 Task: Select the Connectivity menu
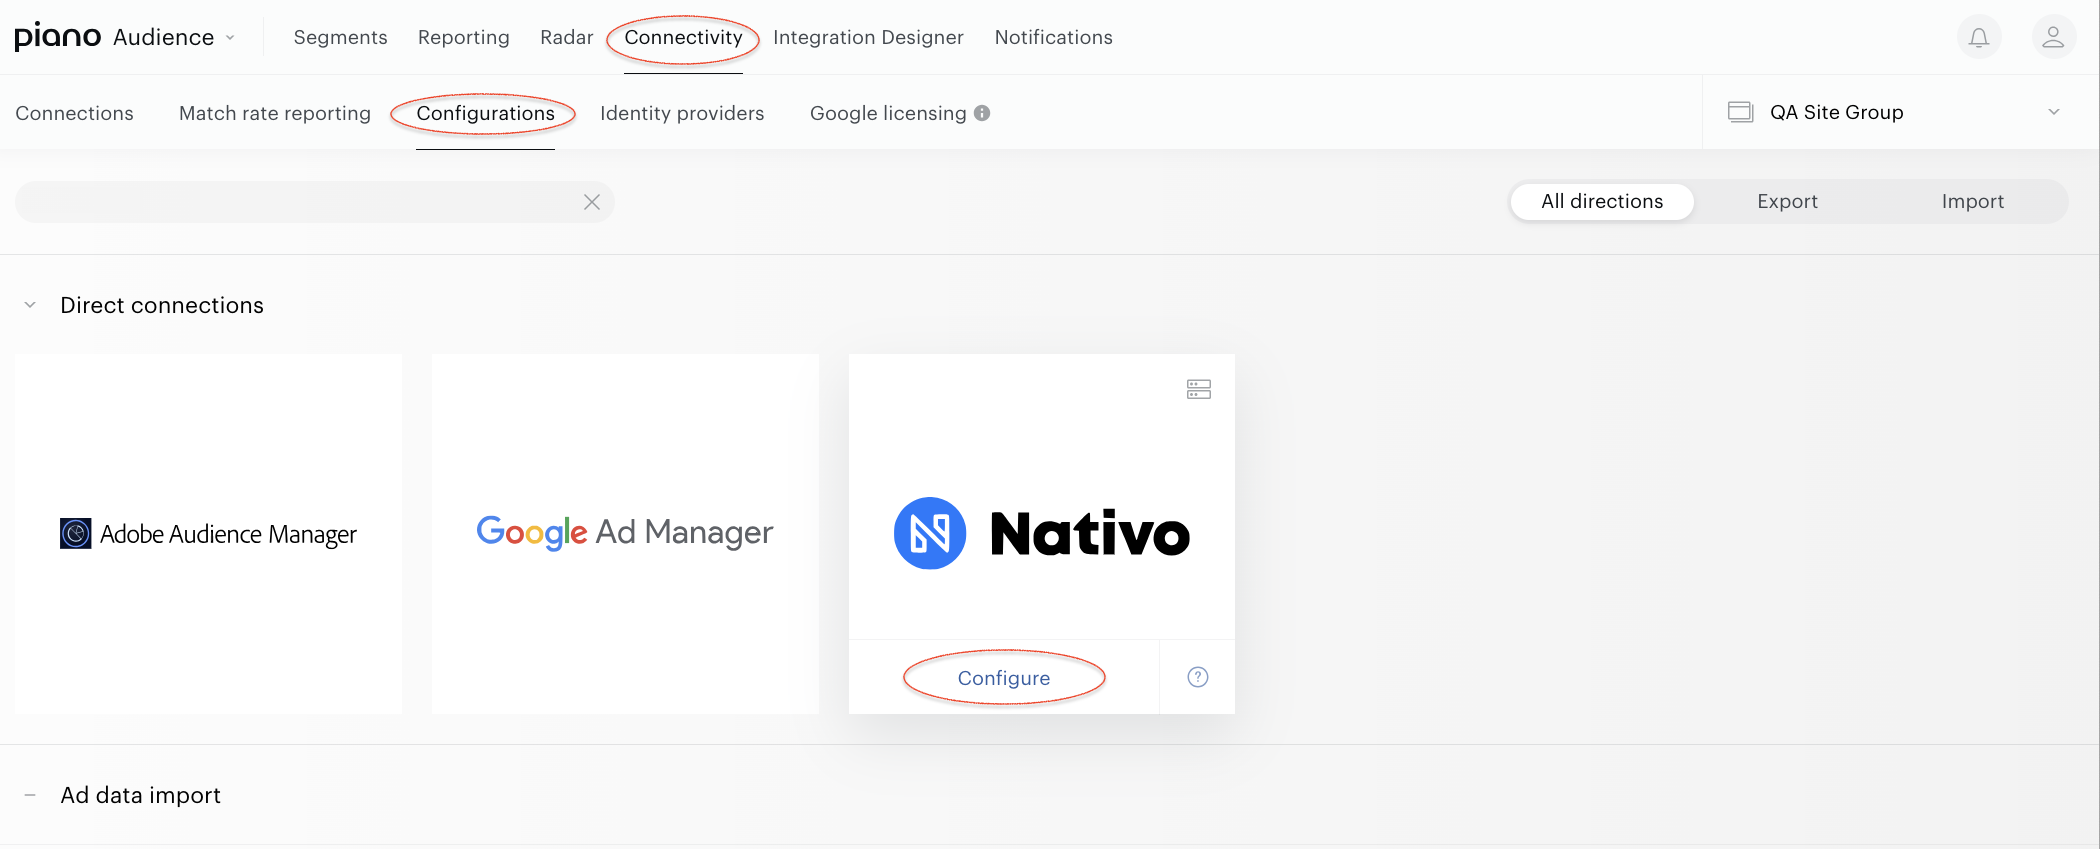click(684, 37)
